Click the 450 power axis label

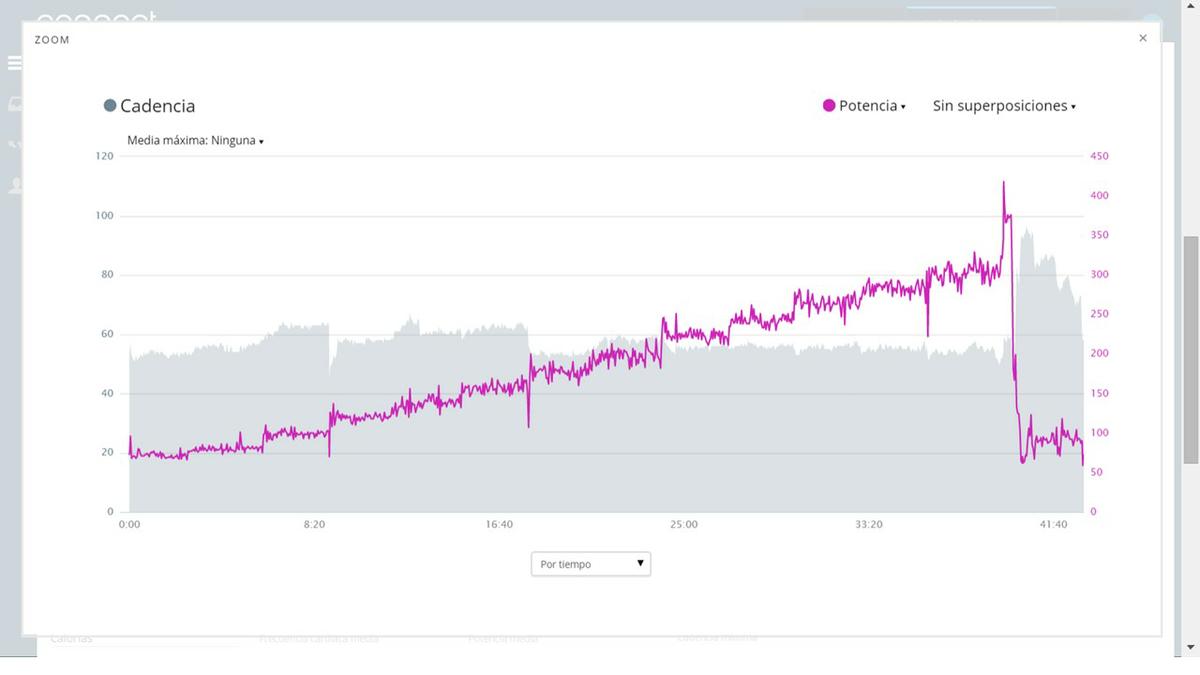click(x=1099, y=156)
